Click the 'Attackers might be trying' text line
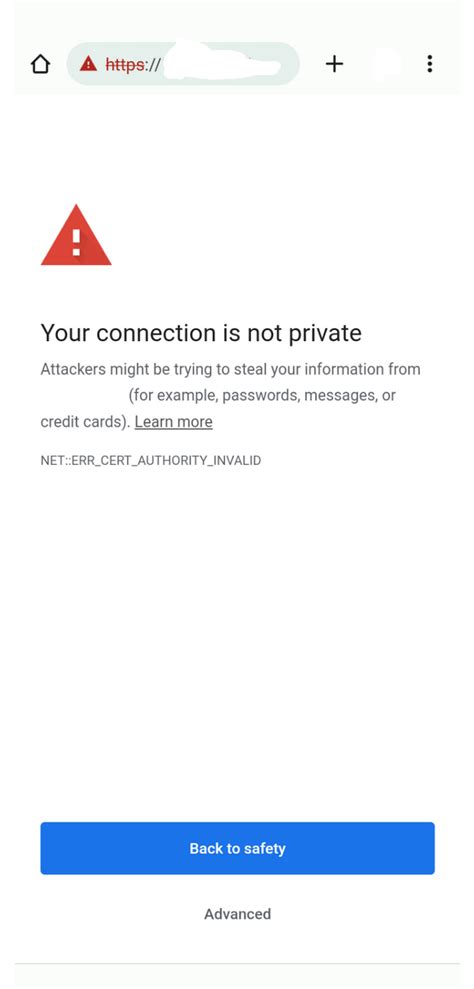The height and width of the screenshot is (989, 474). pos(230,369)
